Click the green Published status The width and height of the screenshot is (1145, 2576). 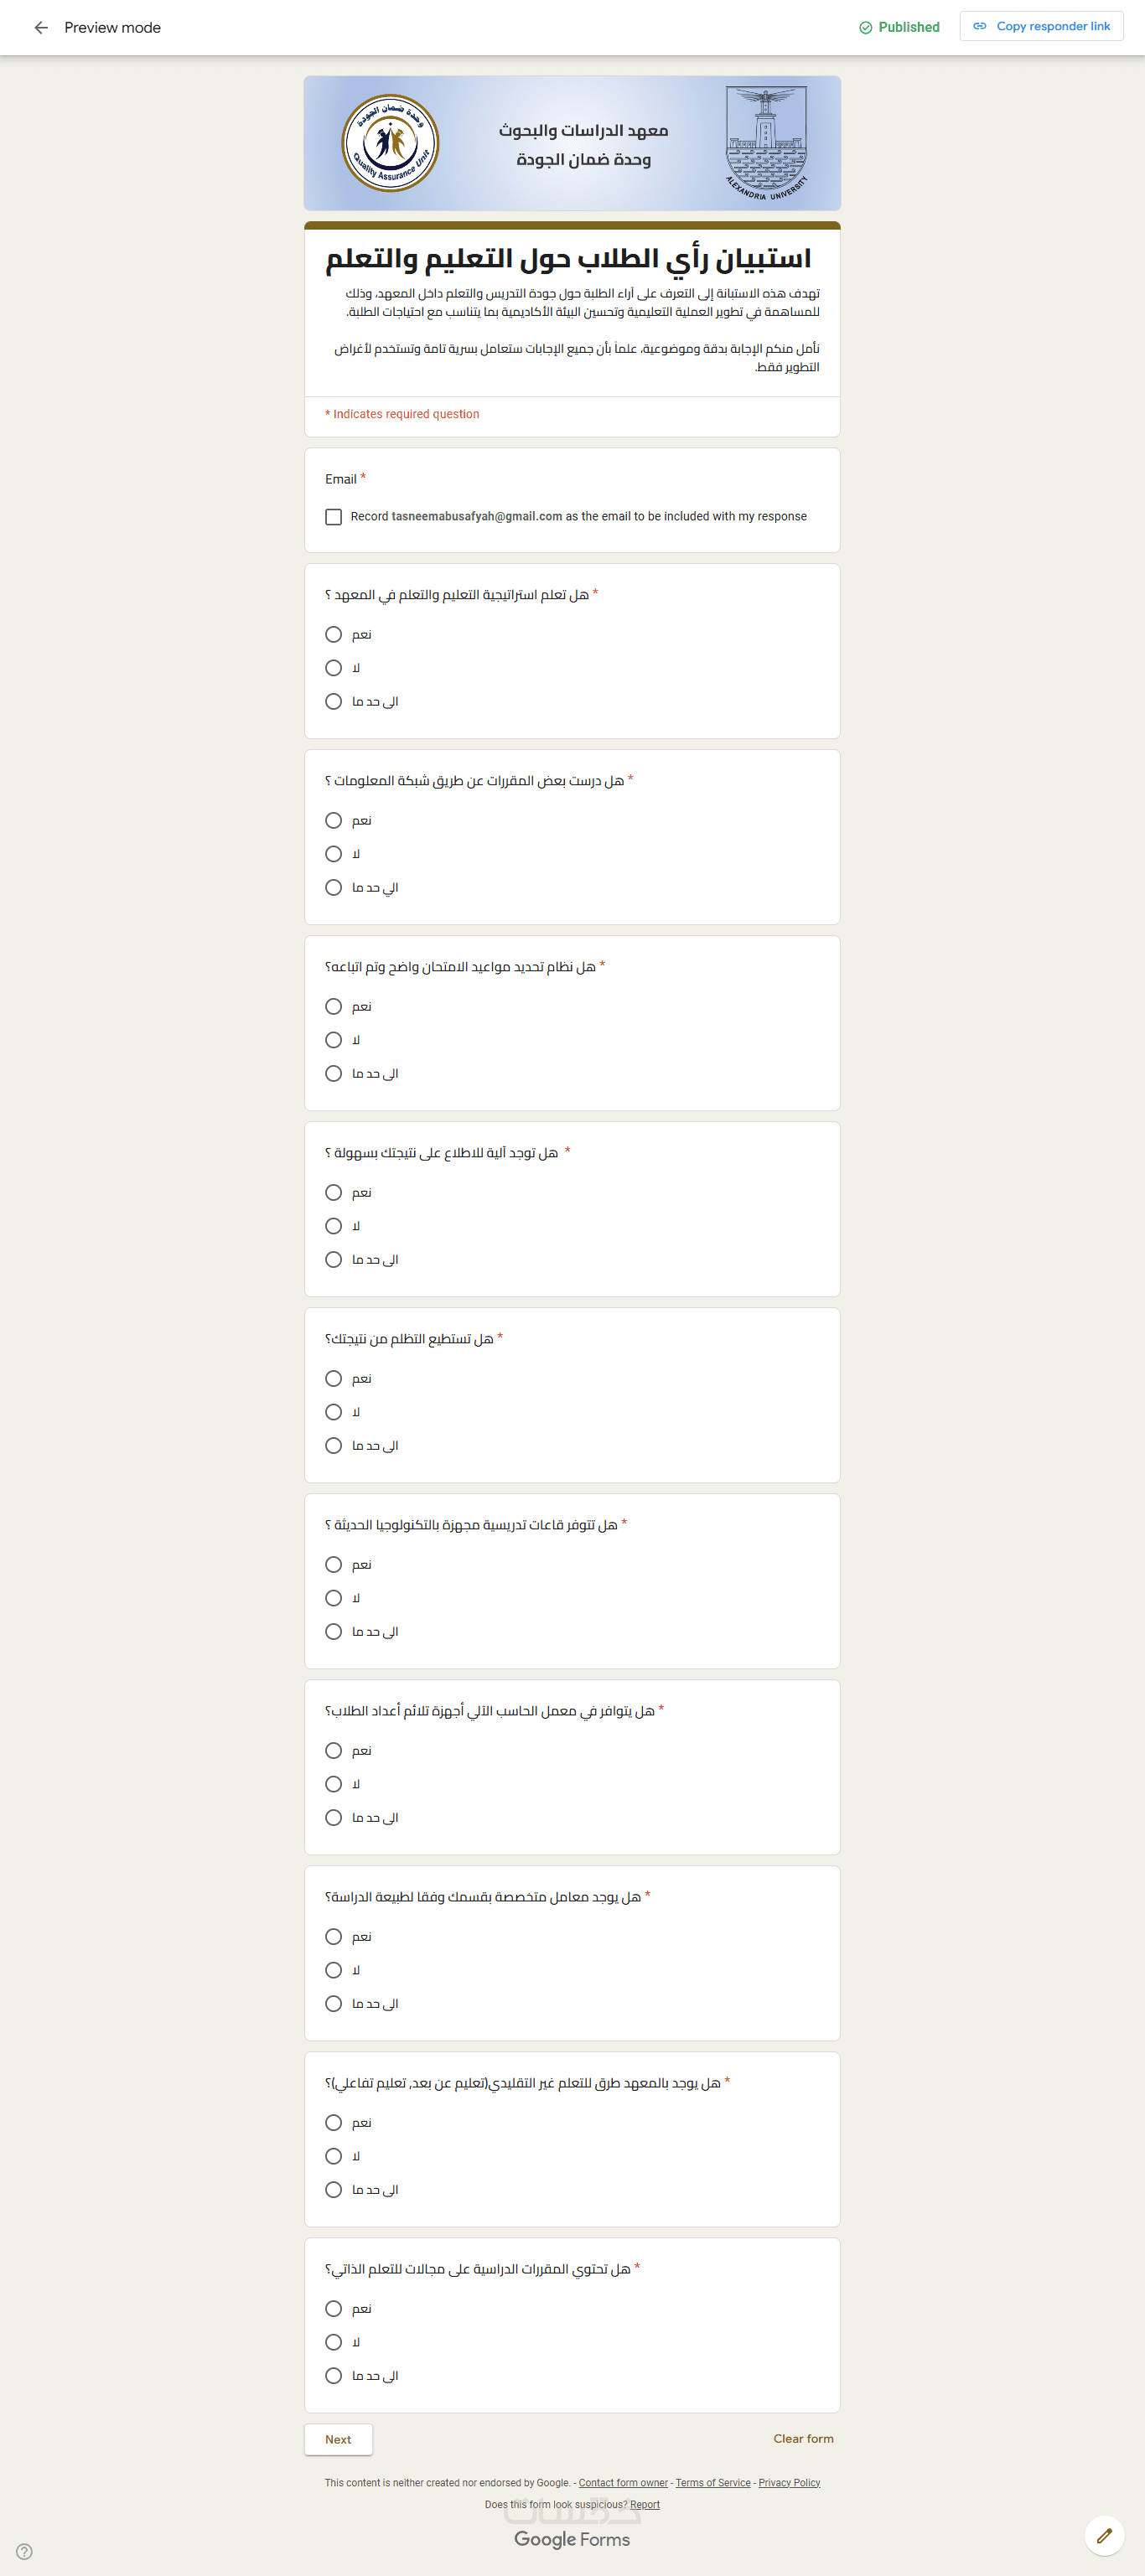(899, 27)
